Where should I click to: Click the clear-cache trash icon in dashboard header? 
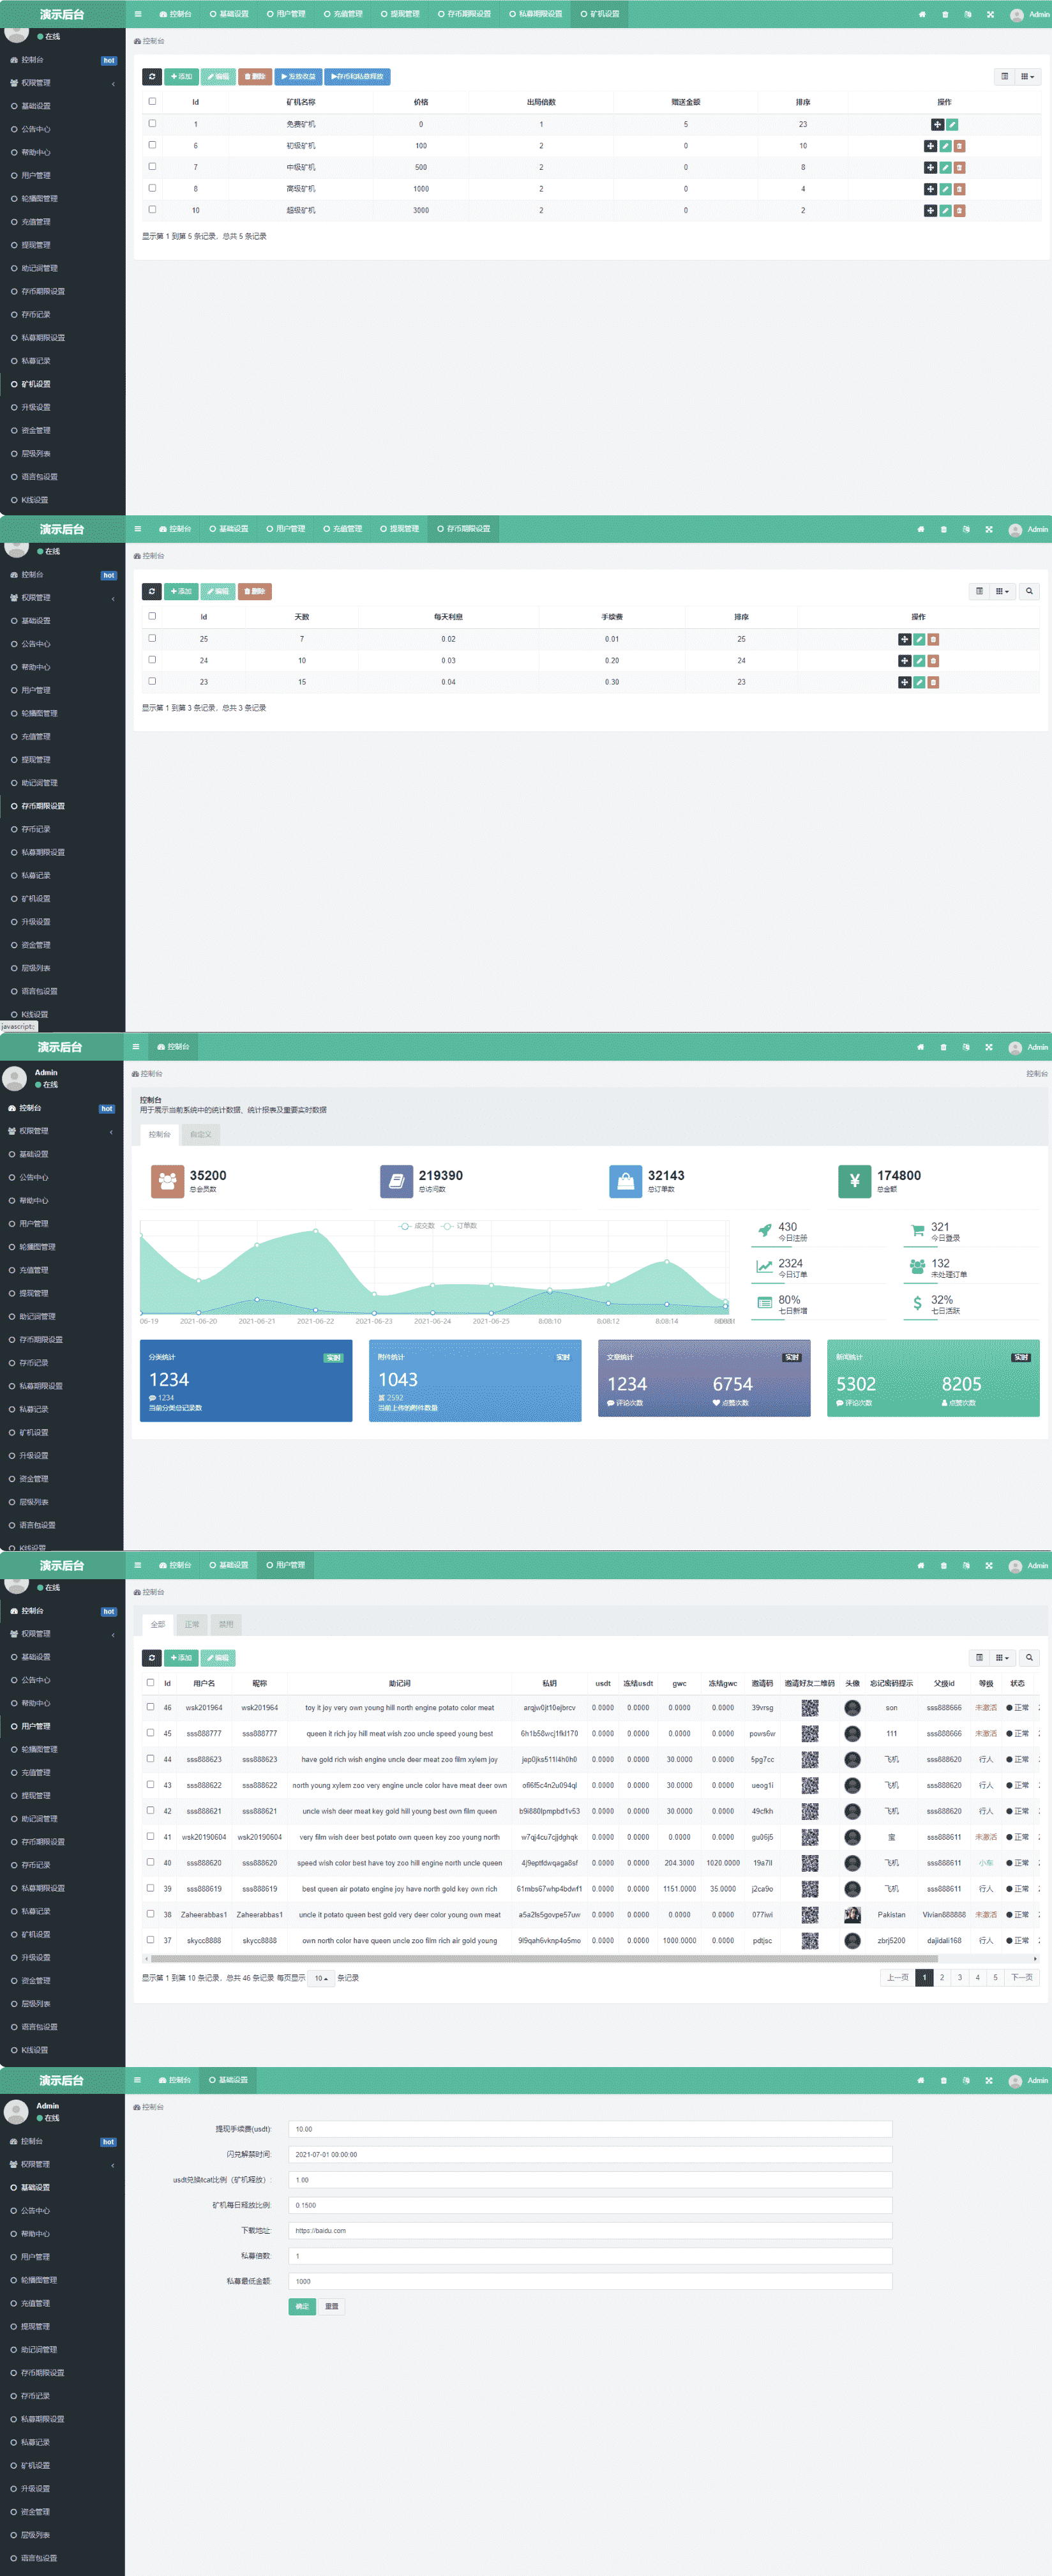[x=943, y=1047]
